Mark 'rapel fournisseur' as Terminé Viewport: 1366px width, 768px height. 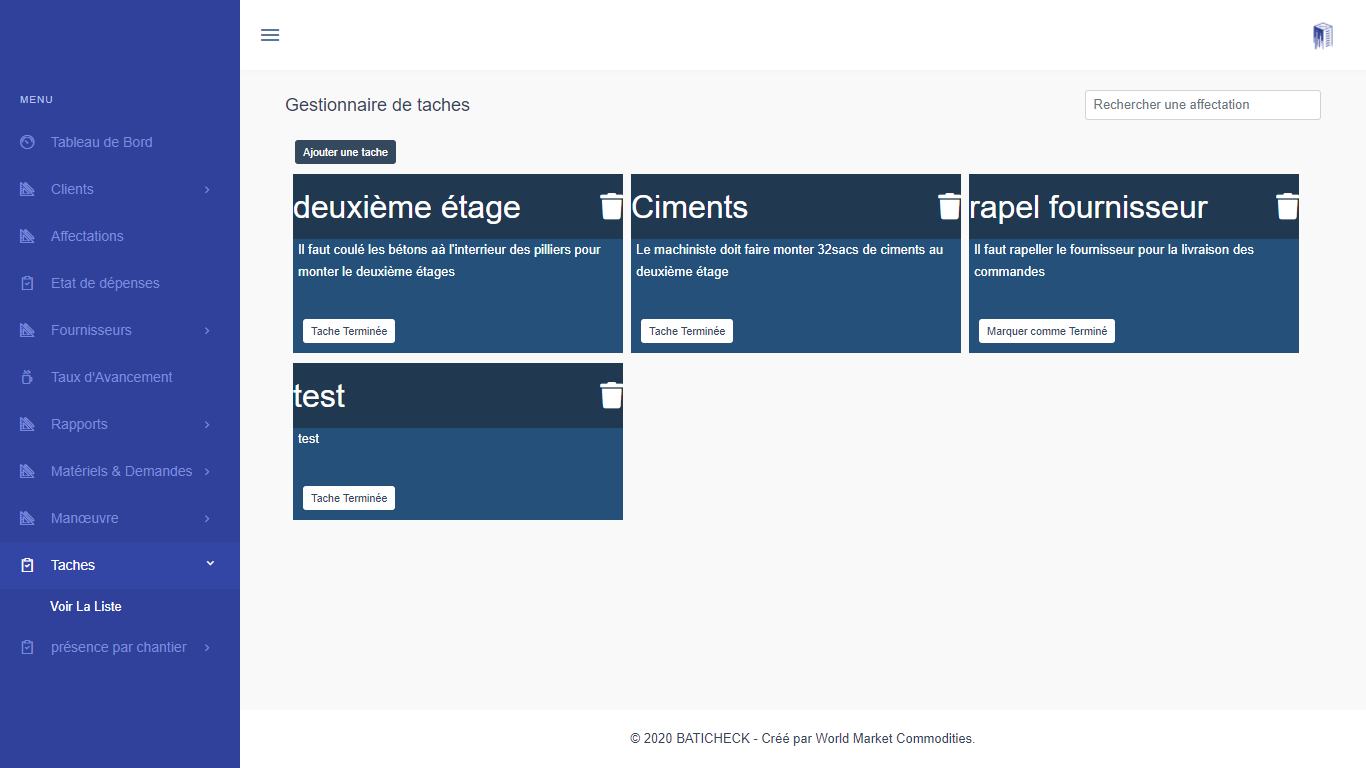tap(1046, 331)
